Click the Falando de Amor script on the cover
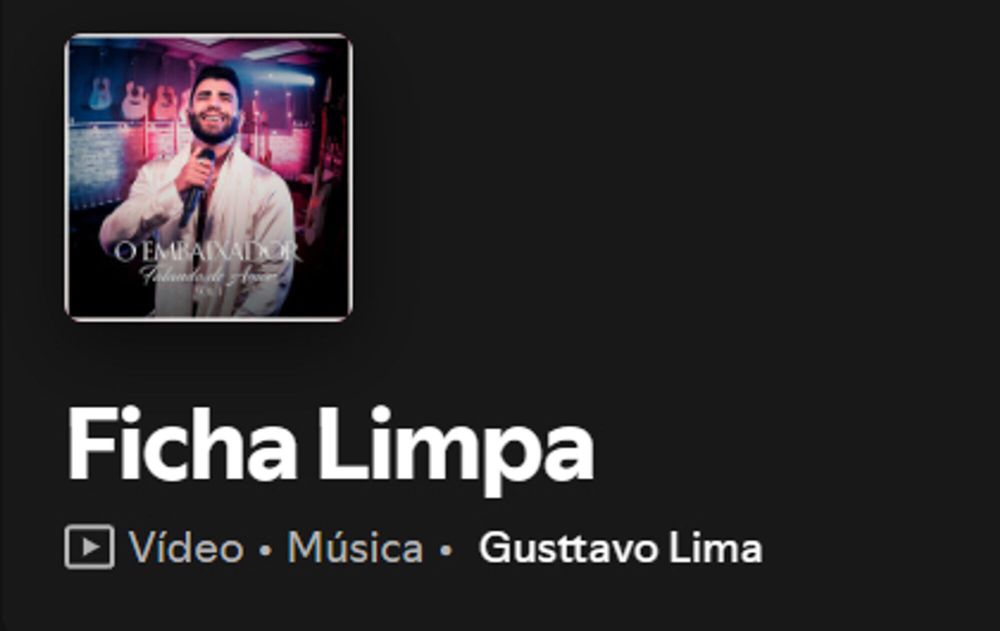Screen dimensions: 1000x631 [x=208, y=276]
